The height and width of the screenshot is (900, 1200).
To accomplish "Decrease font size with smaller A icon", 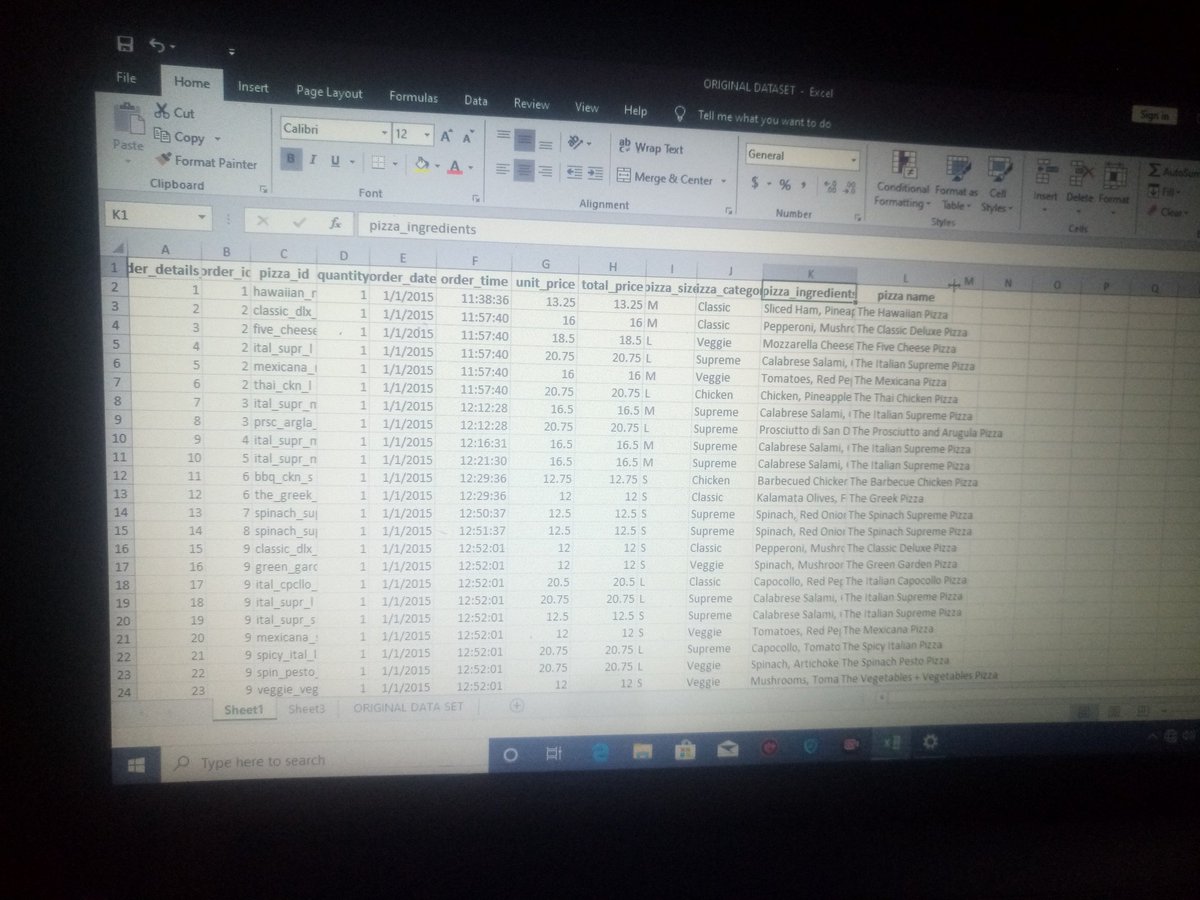I will coord(467,137).
